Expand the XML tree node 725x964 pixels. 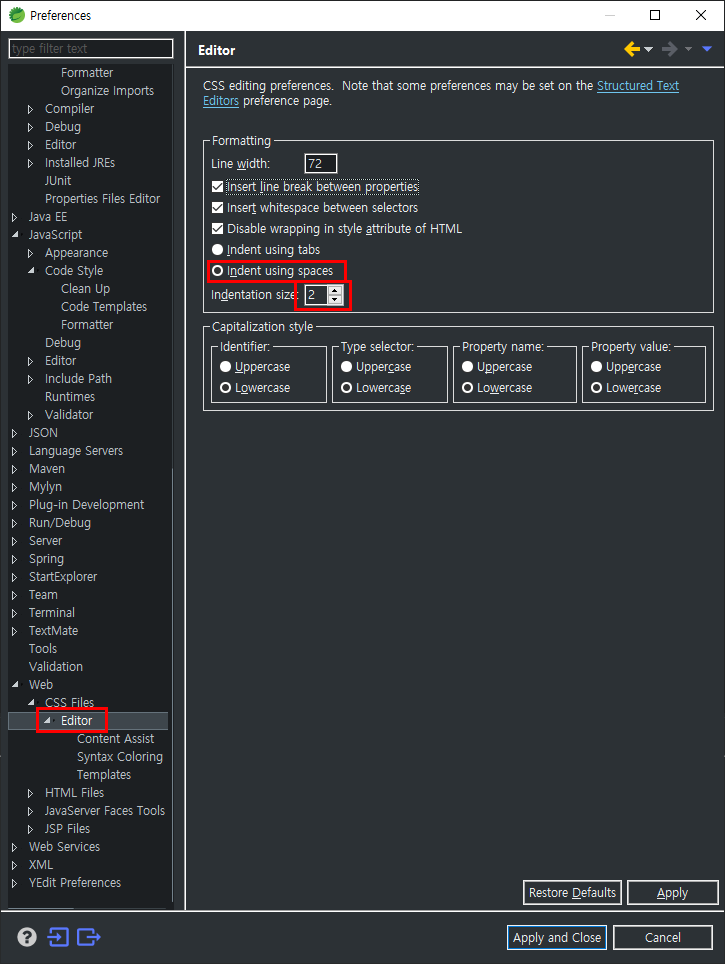click(x=15, y=865)
